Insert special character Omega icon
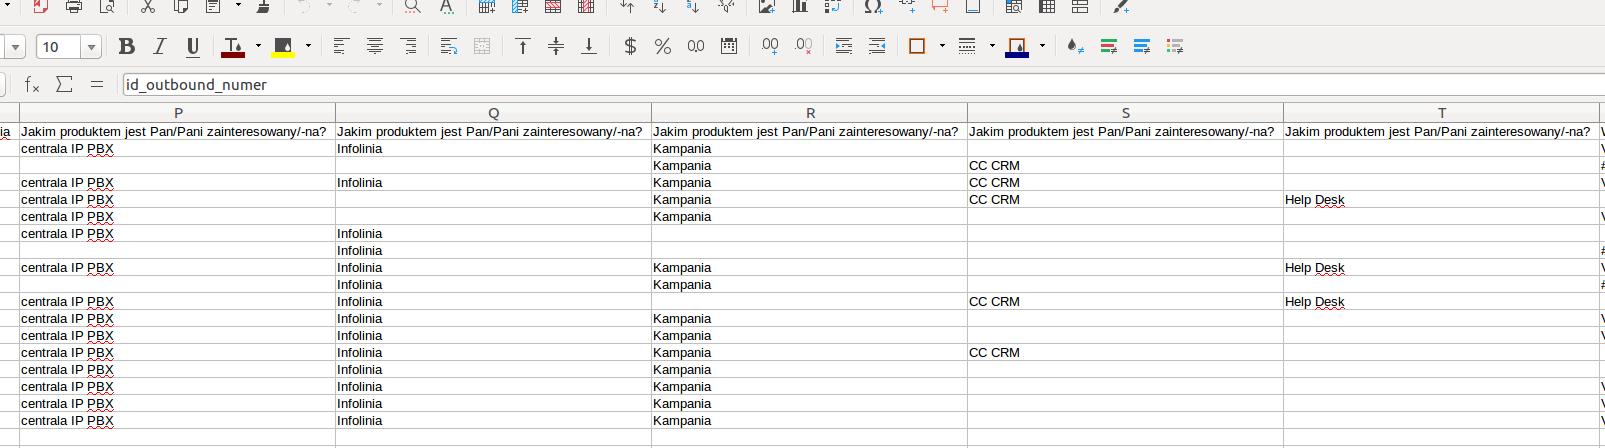This screenshot has height=448, width=1605. [x=873, y=7]
